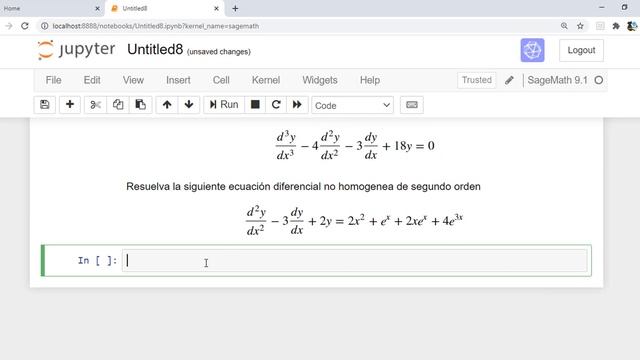Restart kernel and run all icon

click(x=297, y=105)
